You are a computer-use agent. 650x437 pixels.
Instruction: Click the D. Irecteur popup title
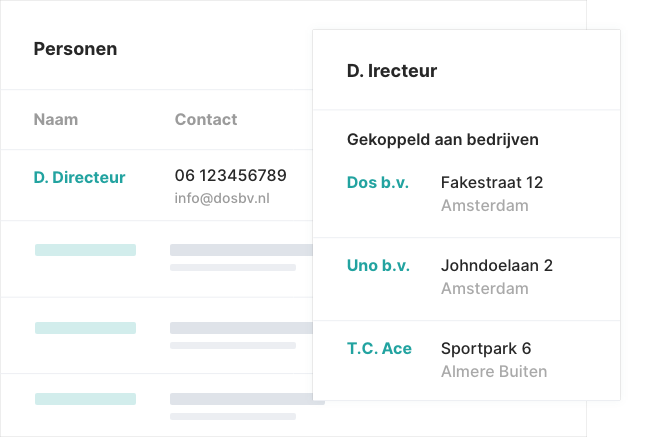click(391, 70)
